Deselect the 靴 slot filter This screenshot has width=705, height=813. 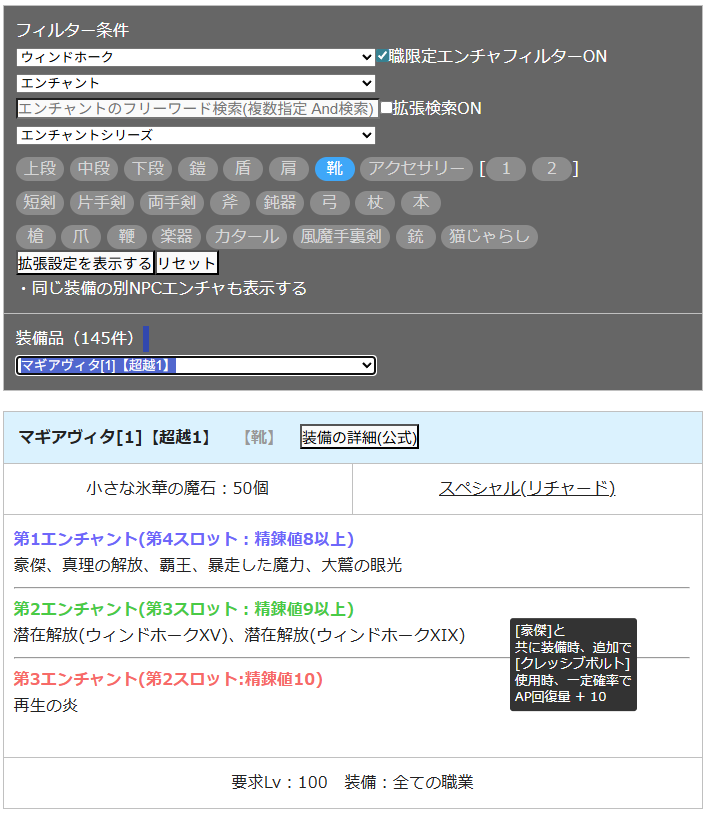[x=334, y=169]
